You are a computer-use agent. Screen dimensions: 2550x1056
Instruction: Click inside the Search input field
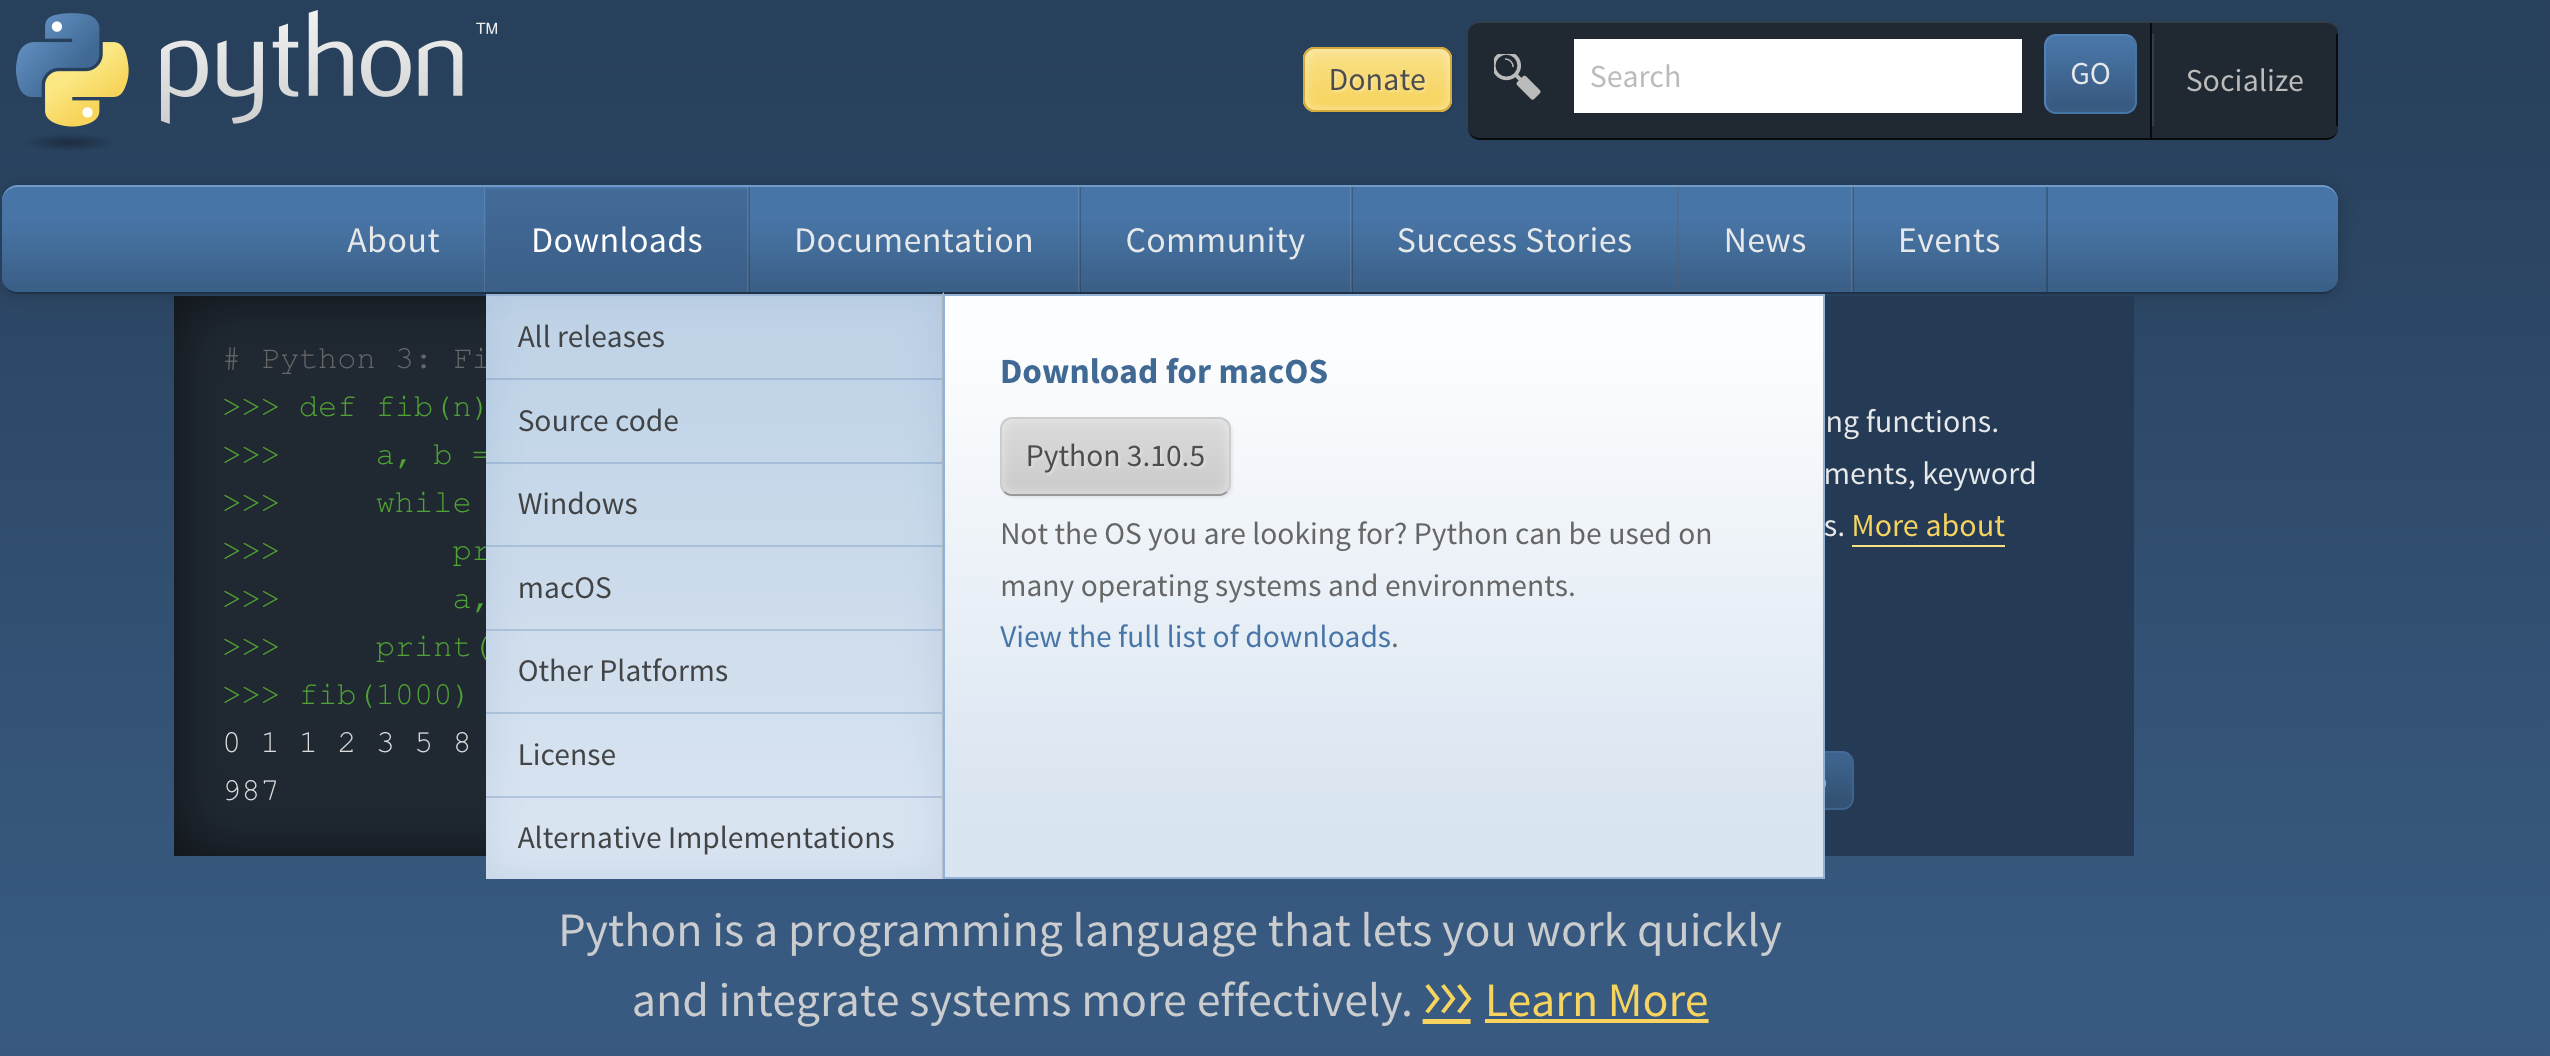[x=1798, y=75]
